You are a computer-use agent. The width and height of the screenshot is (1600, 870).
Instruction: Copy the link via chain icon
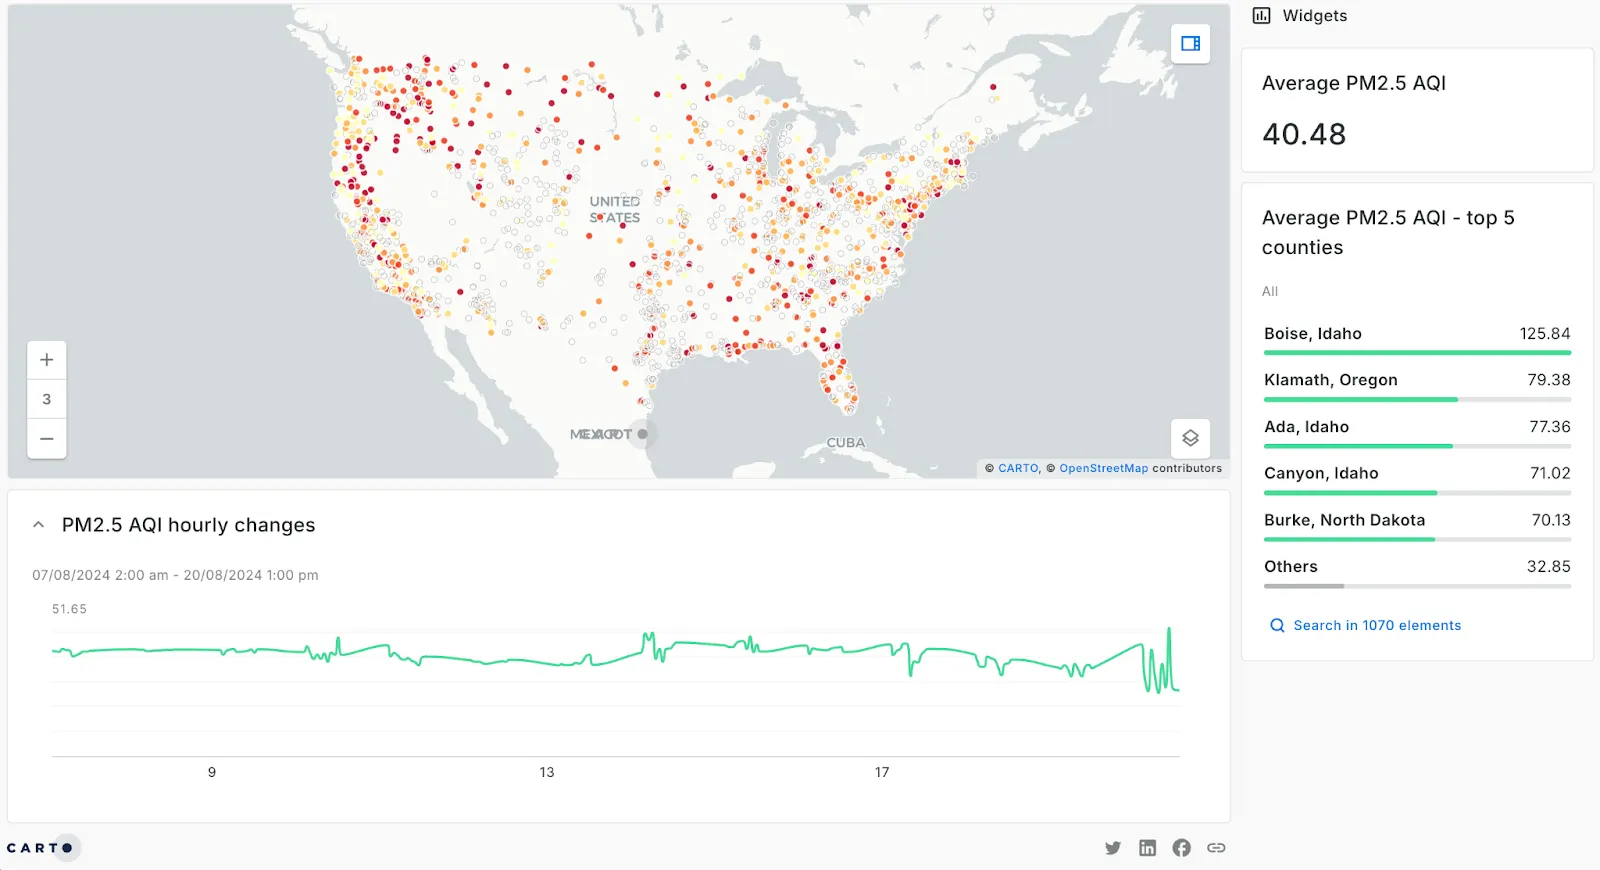click(x=1216, y=848)
